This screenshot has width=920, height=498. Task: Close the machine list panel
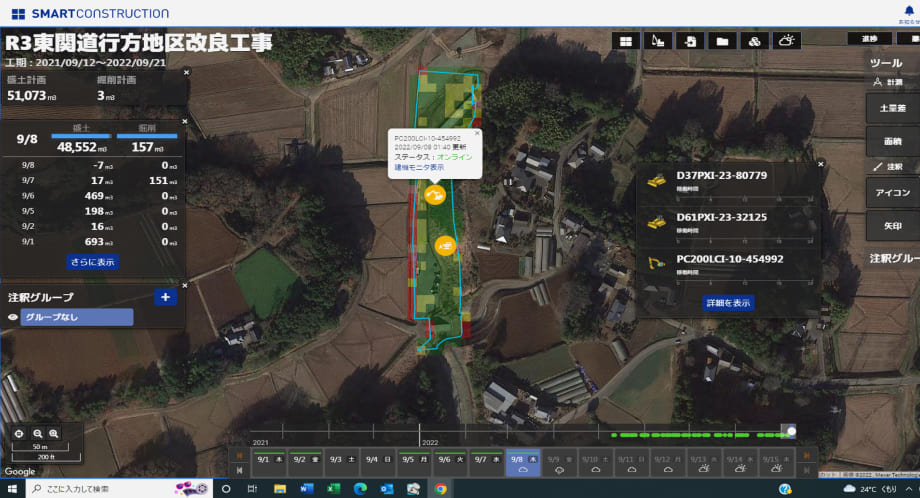[821, 164]
